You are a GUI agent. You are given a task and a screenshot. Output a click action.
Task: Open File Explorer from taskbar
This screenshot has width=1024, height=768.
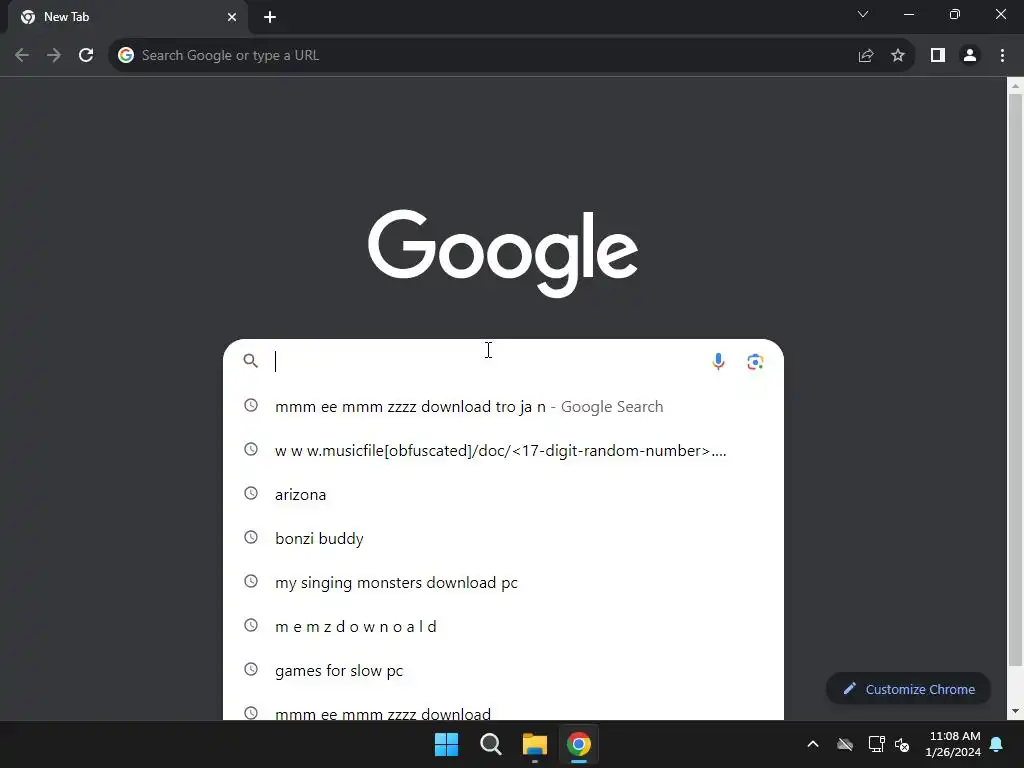535,744
